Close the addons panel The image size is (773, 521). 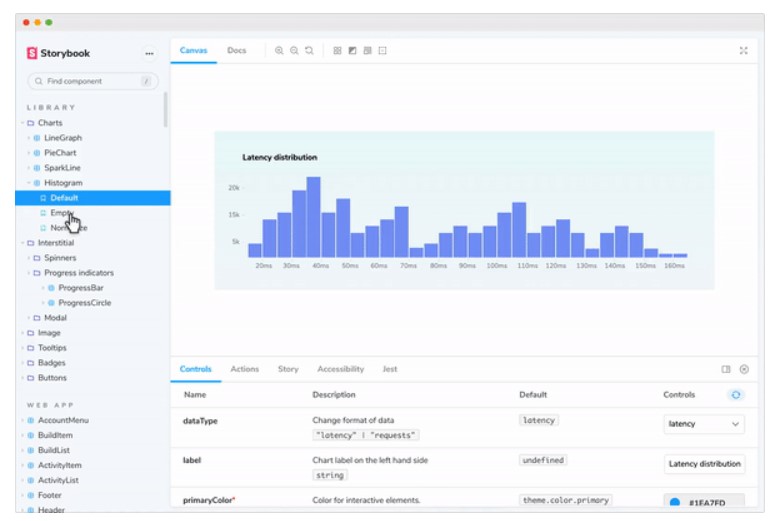point(744,369)
